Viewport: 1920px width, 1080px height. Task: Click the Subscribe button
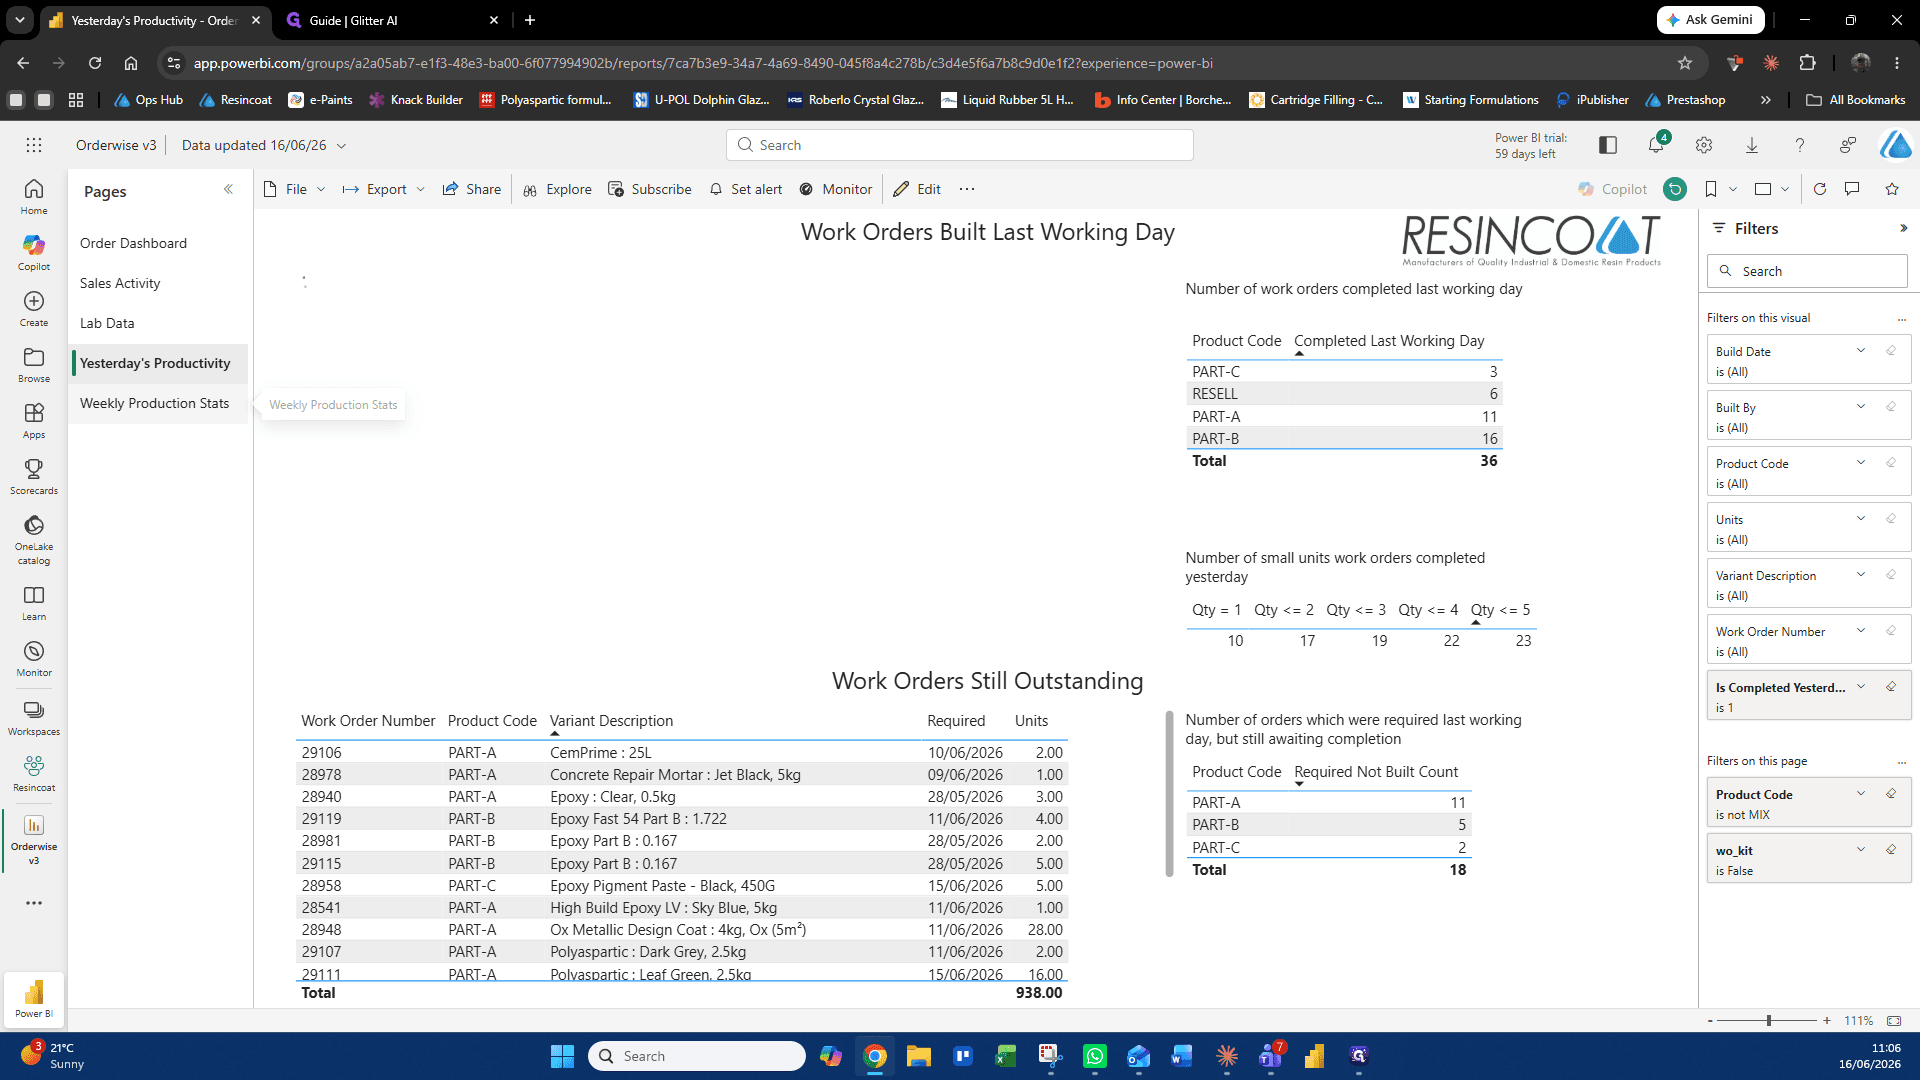pos(650,189)
